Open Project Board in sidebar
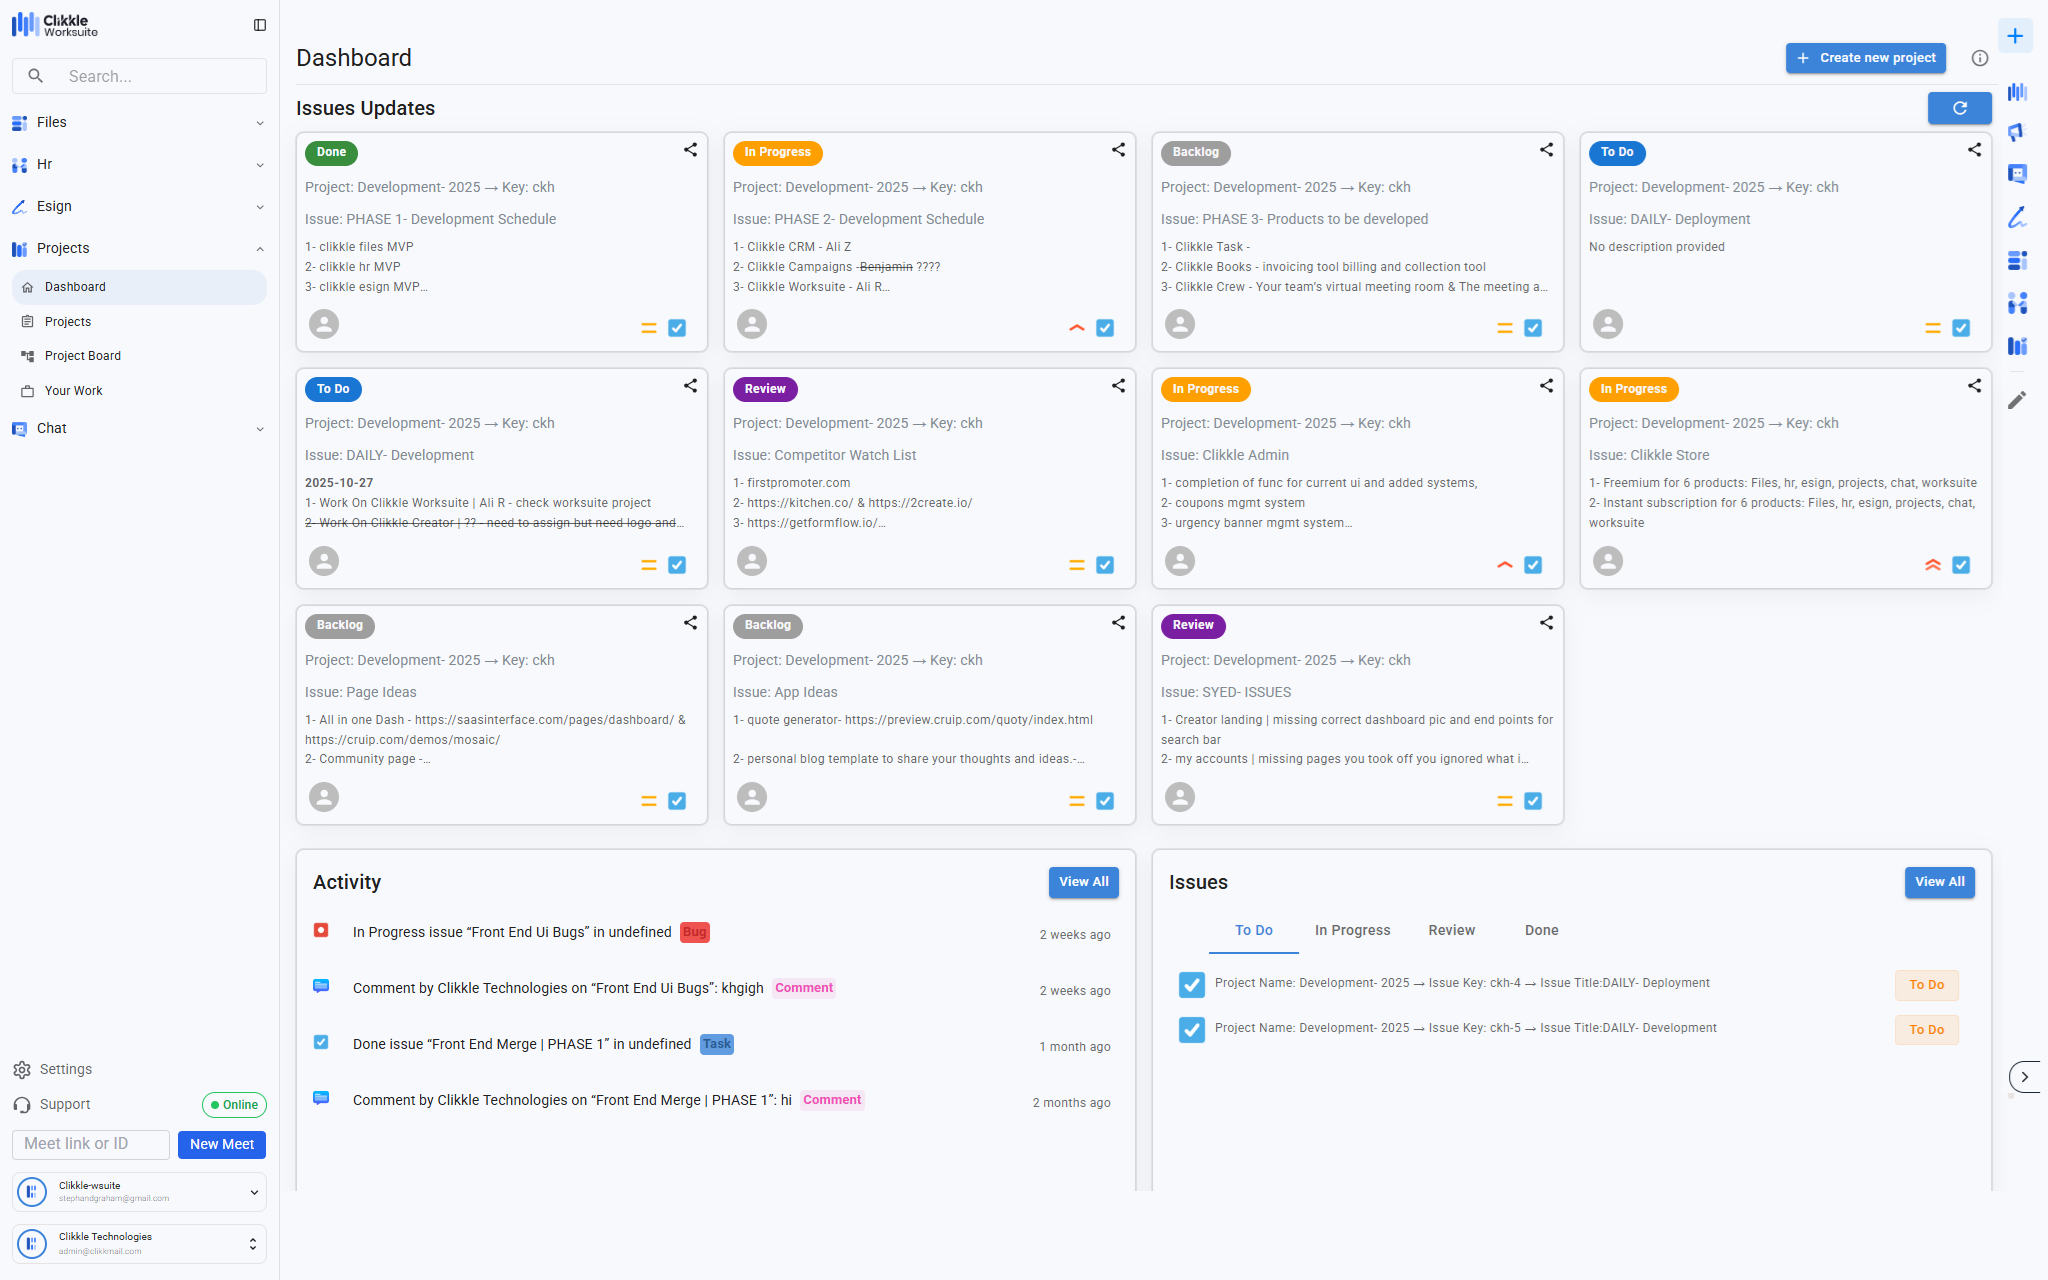 point(83,356)
